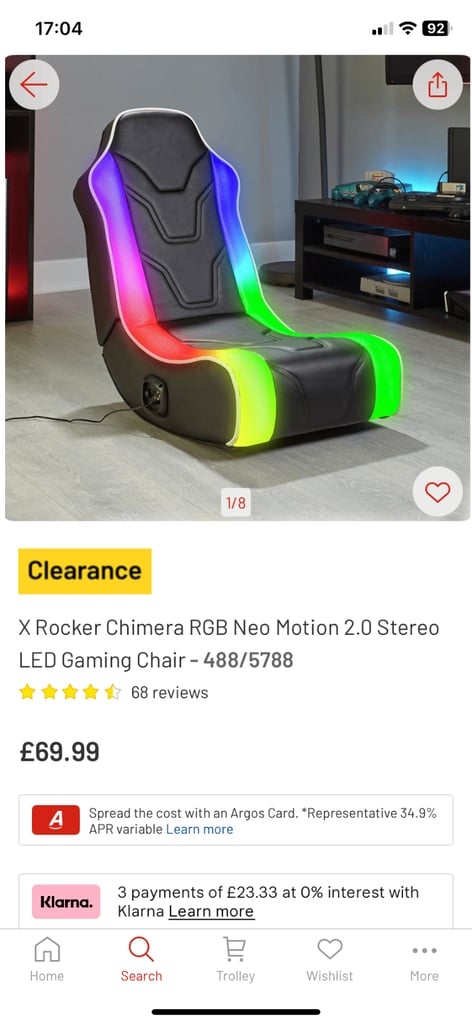Tap the product title text
Viewport: 472px width, 1024px height.
coord(228,644)
